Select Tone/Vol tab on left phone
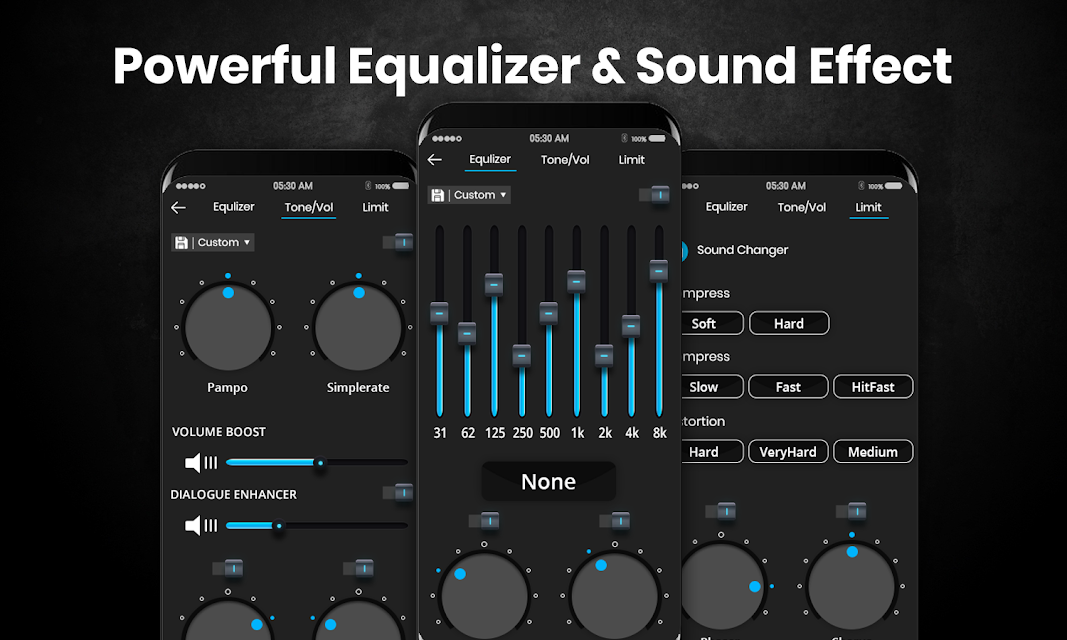This screenshot has height=640, width=1067. [x=309, y=207]
